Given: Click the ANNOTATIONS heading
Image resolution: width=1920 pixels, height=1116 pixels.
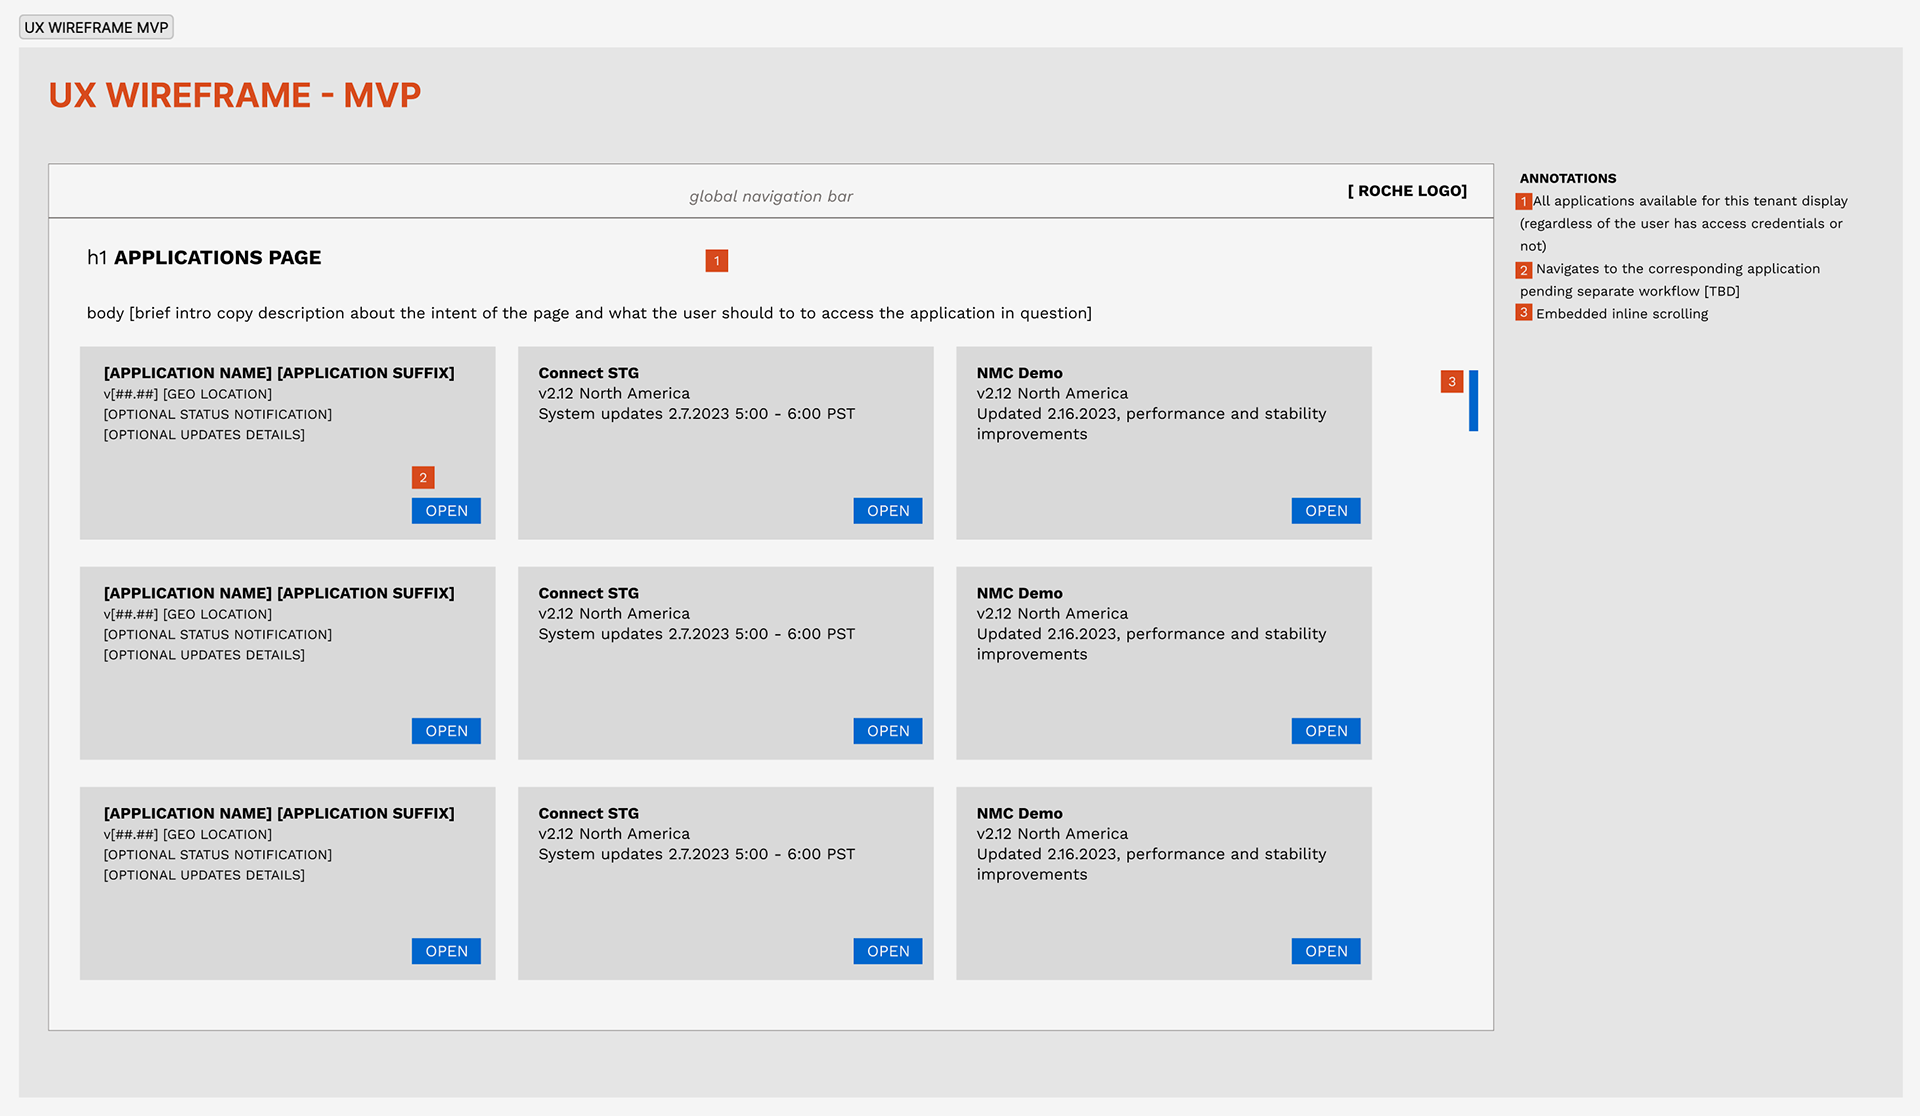Looking at the screenshot, I should (x=1568, y=178).
